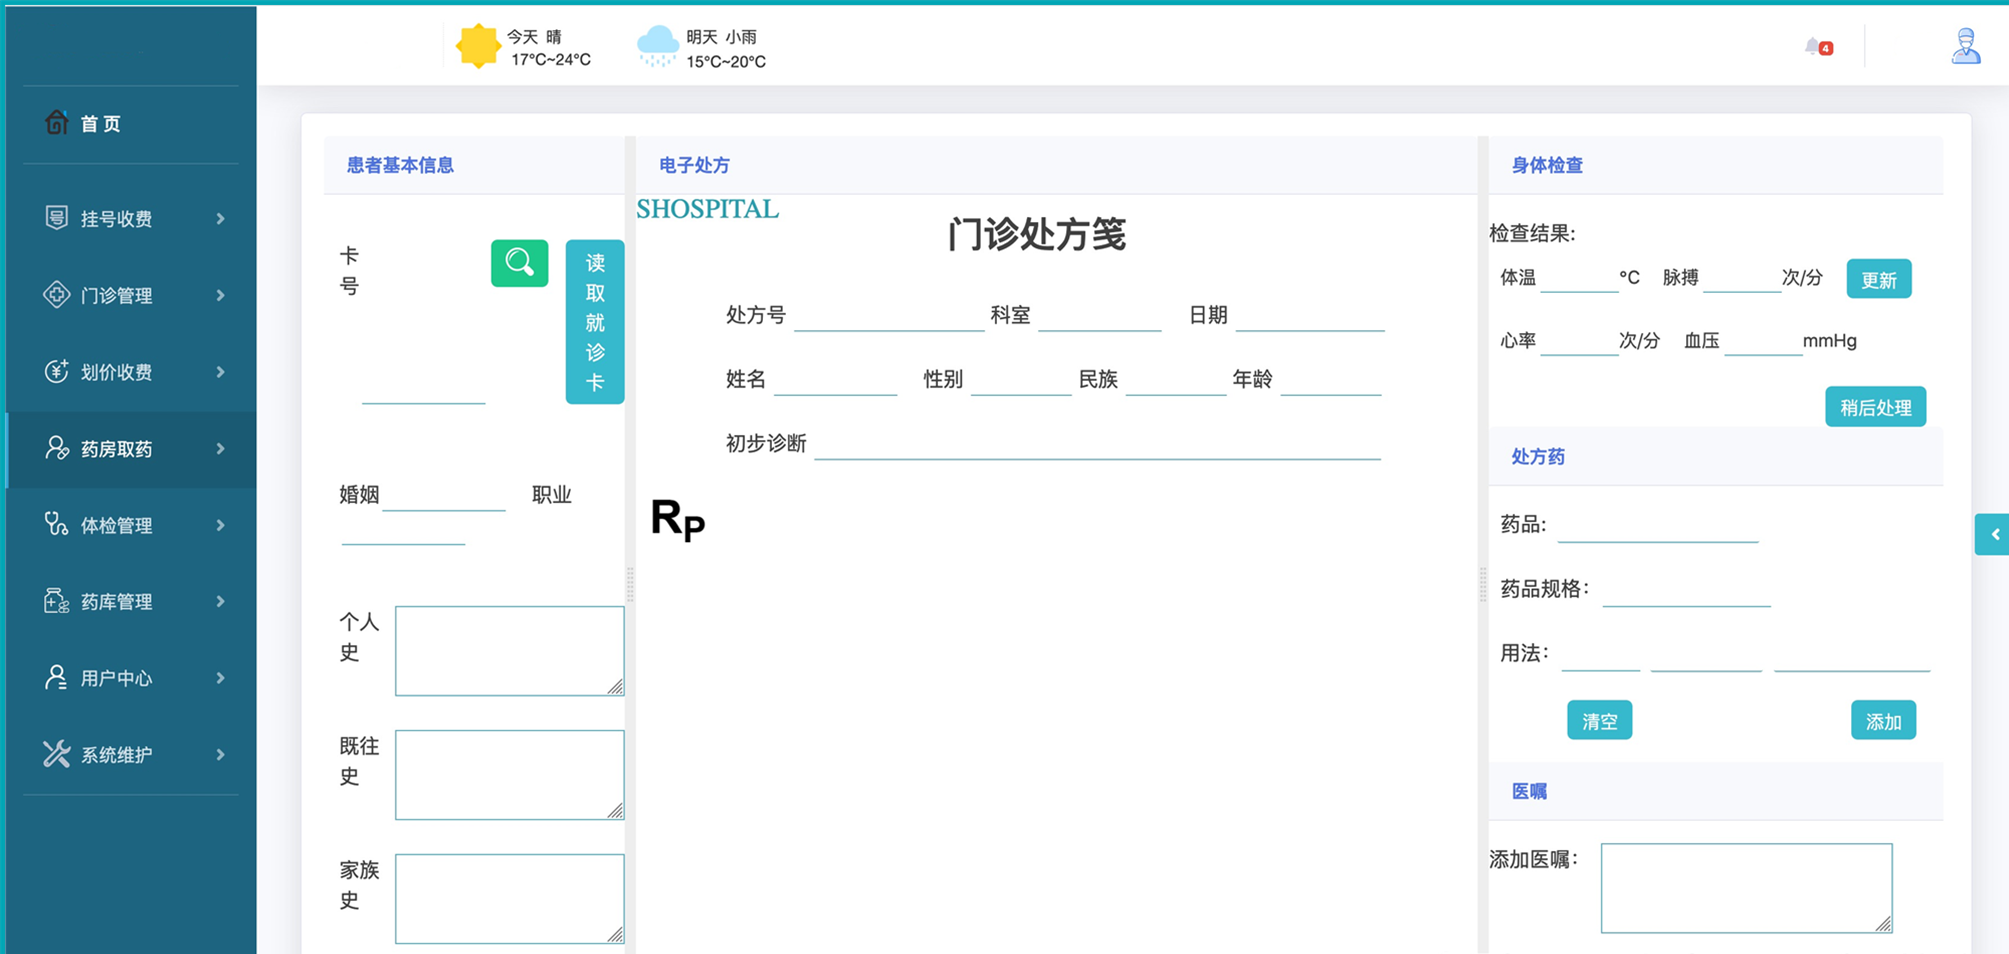Click the 体检管理 stethoscope icon
The image size is (2009, 954).
coord(57,525)
